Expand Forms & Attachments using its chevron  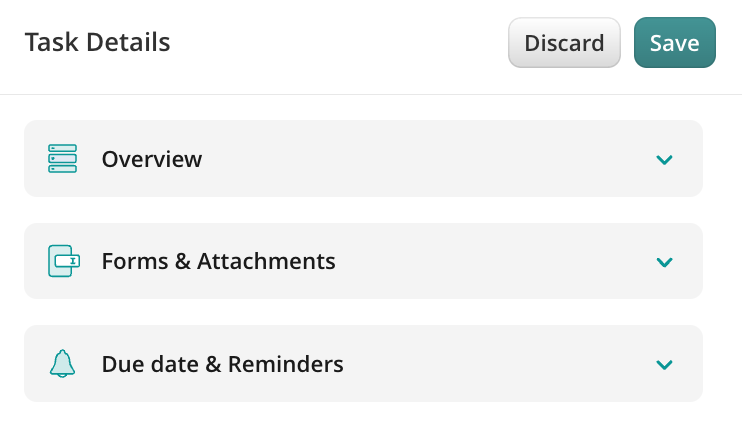coord(664,262)
